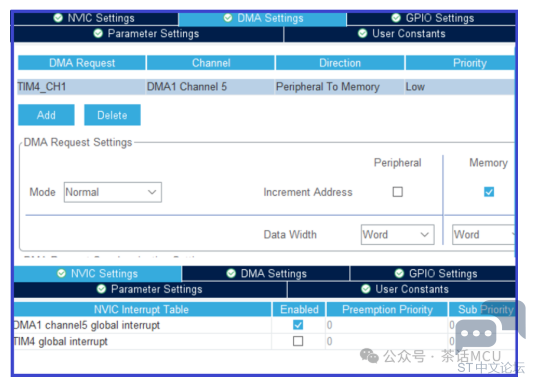Toggle Peripheral increment address checkbox
Screen dimensions: 534x383
(398, 192)
